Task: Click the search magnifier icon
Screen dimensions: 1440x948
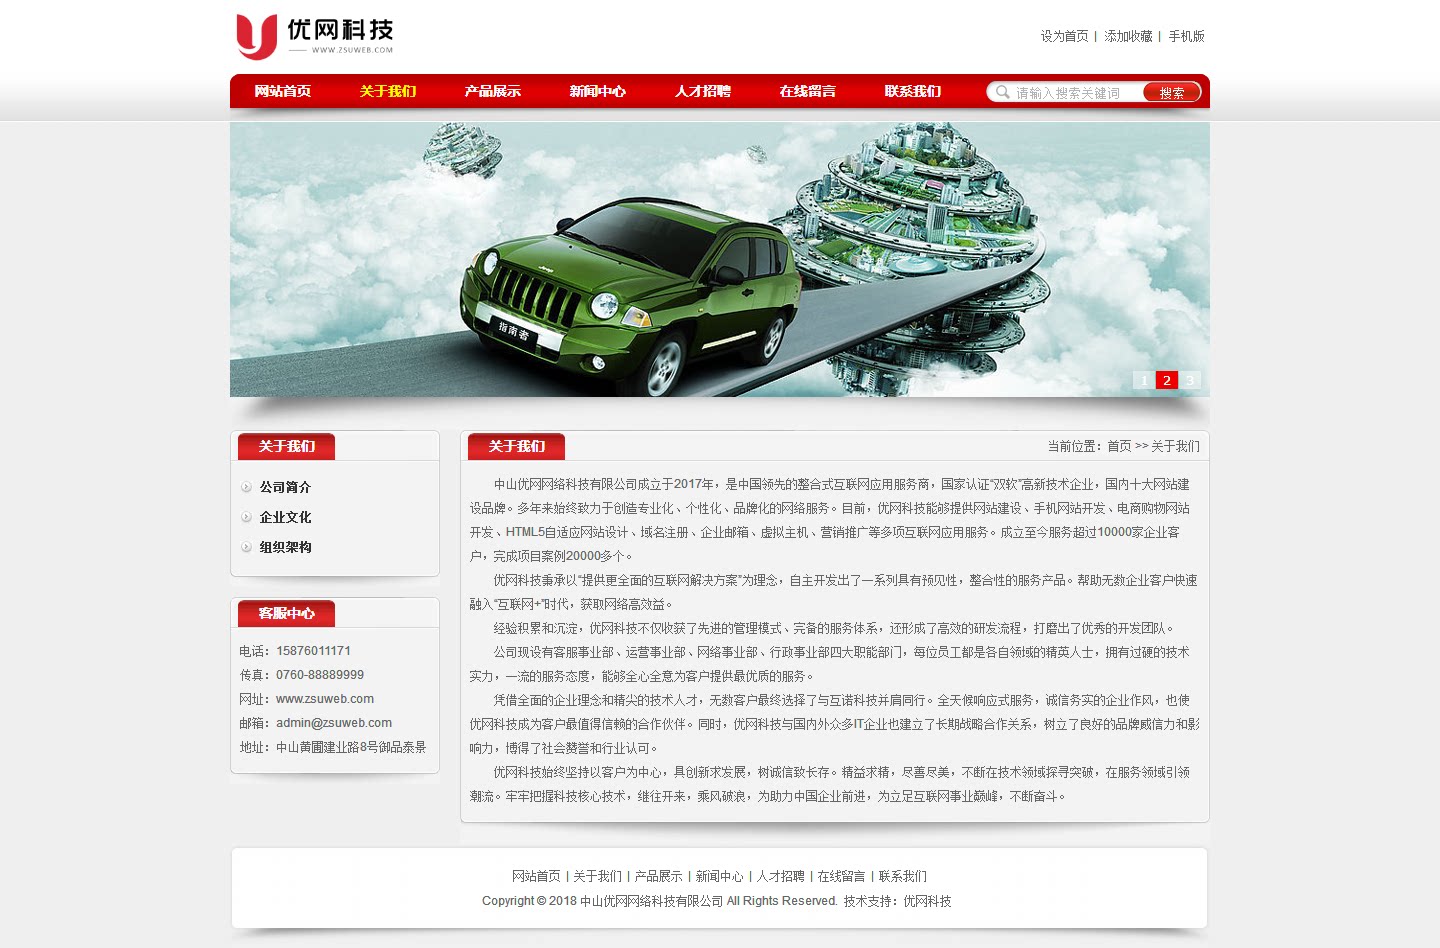Action: tap(1002, 92)
